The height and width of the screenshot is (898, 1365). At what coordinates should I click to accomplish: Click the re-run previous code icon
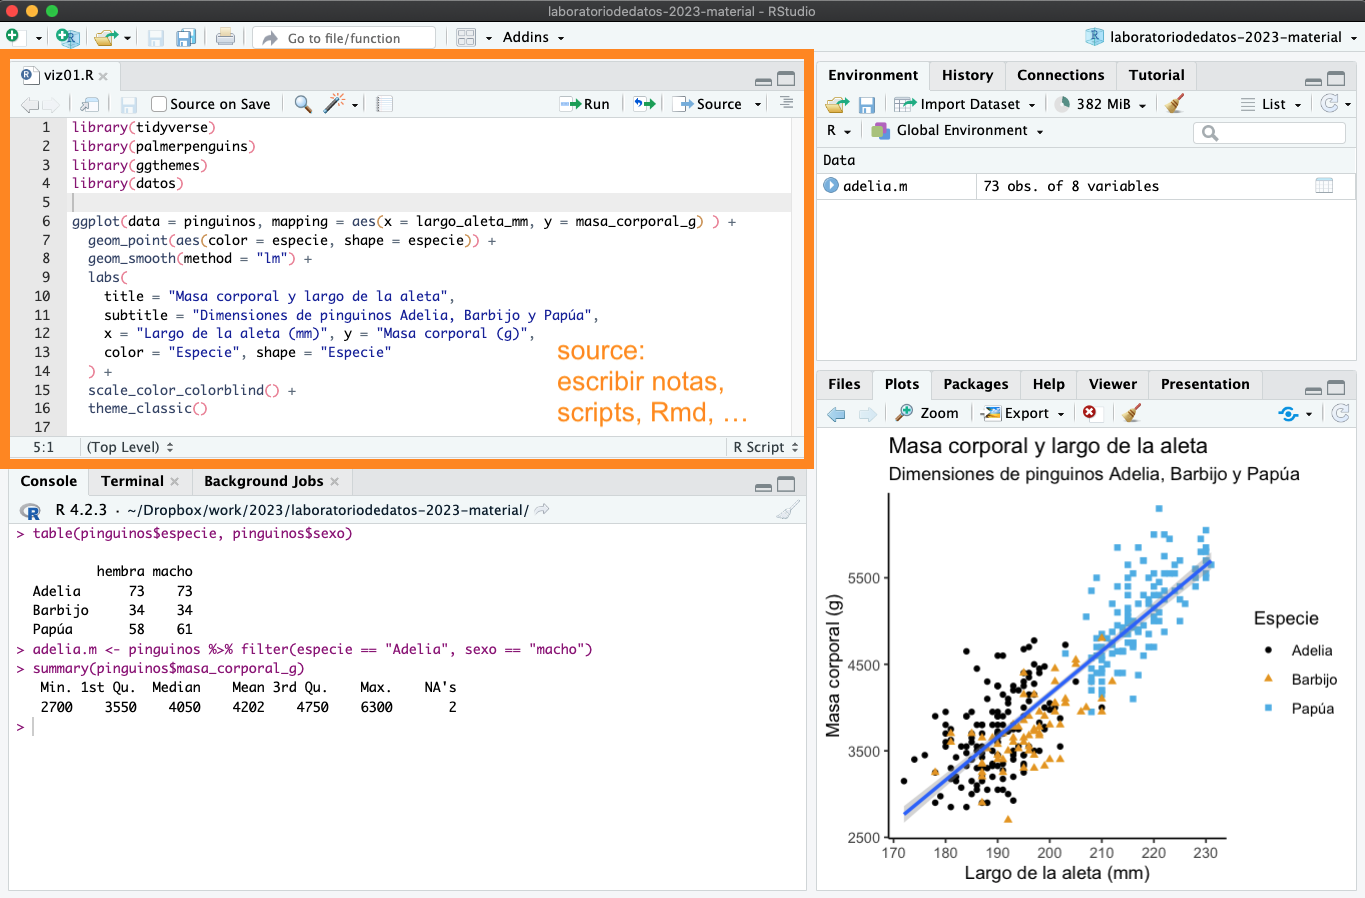click(x=645, y=104)
